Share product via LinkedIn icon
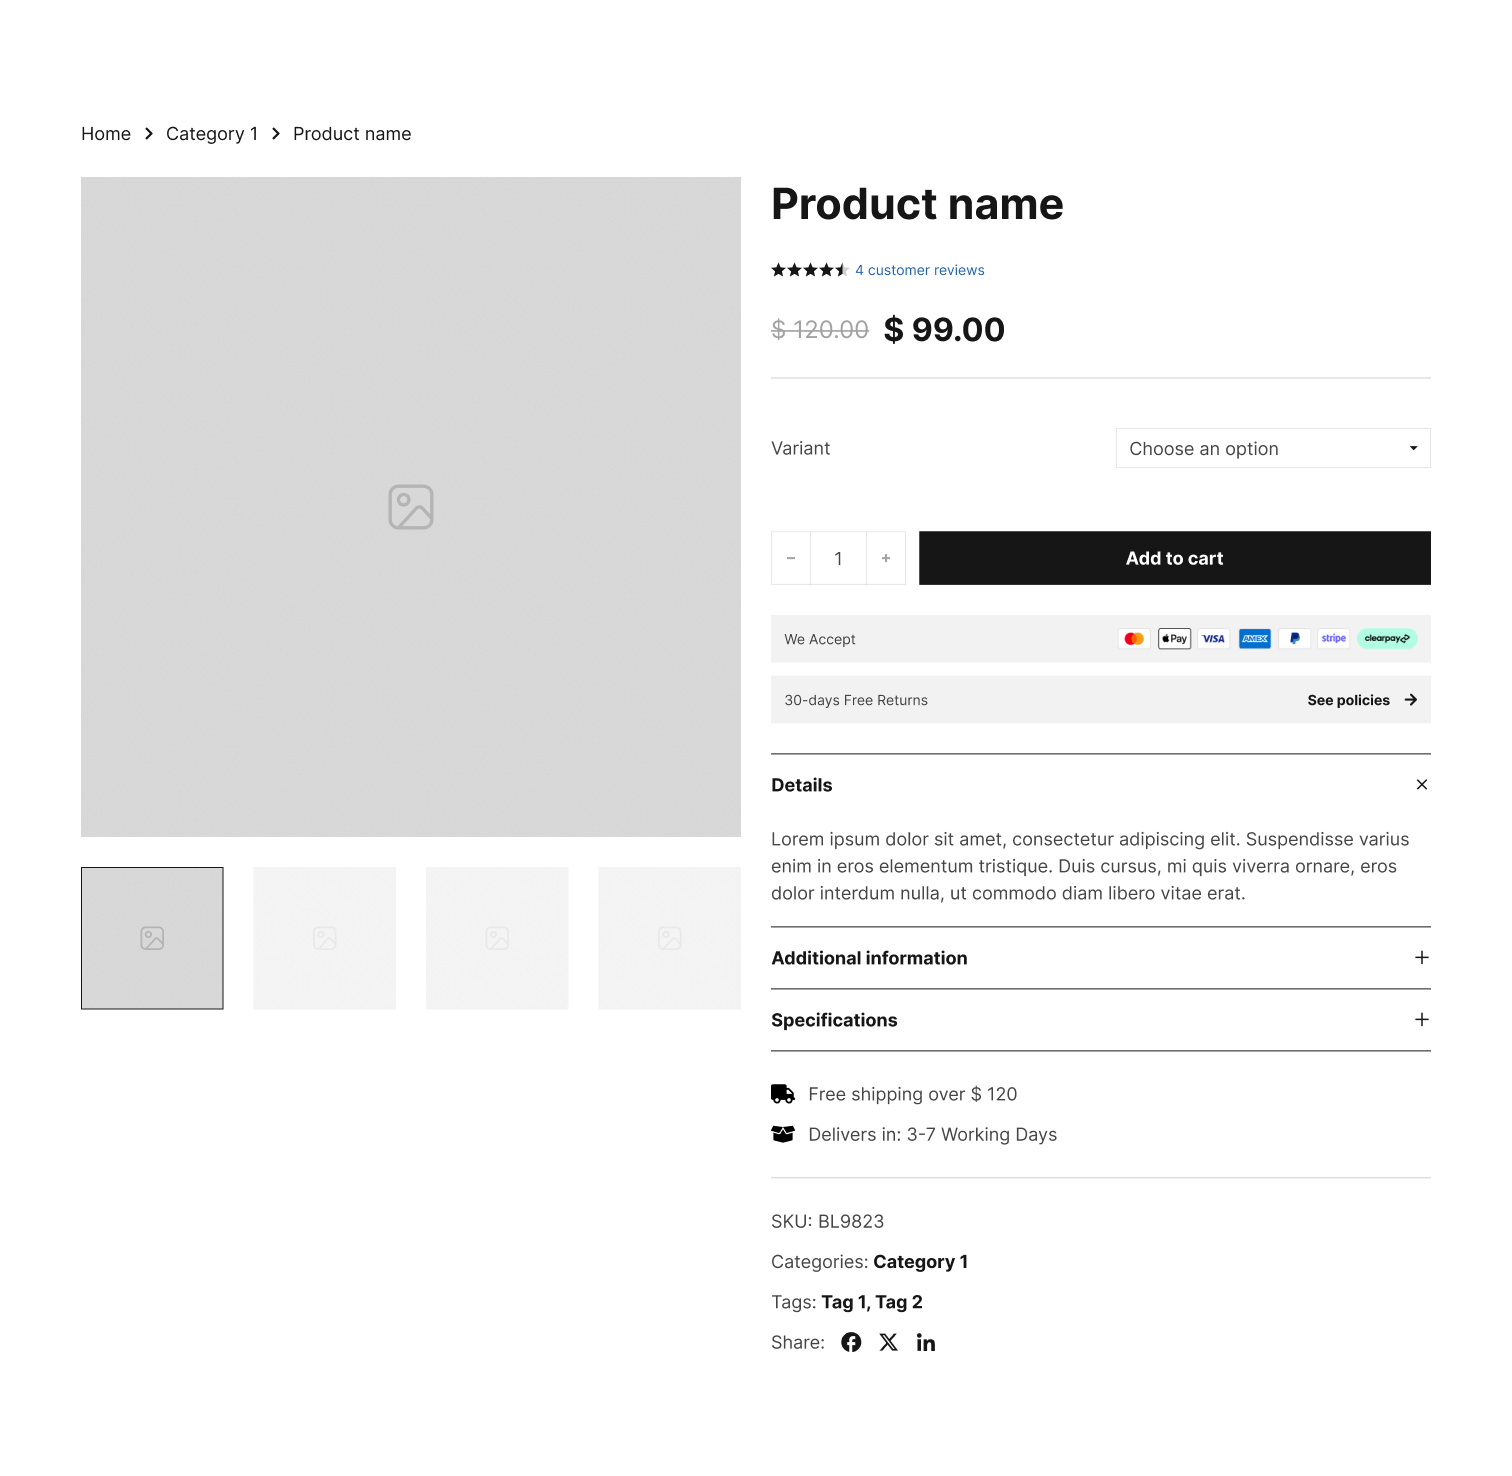This screenshot has height=1476, width=1512. point(926,1342)
